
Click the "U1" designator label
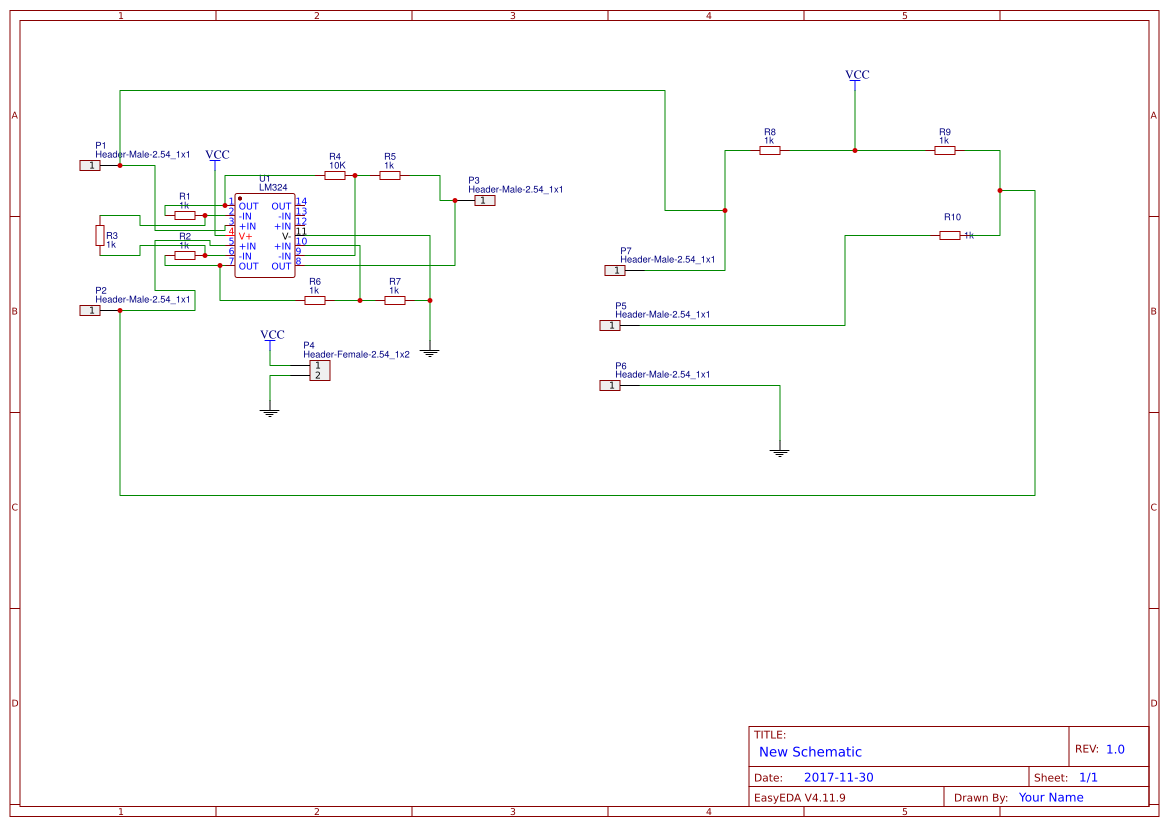point(265,179)
